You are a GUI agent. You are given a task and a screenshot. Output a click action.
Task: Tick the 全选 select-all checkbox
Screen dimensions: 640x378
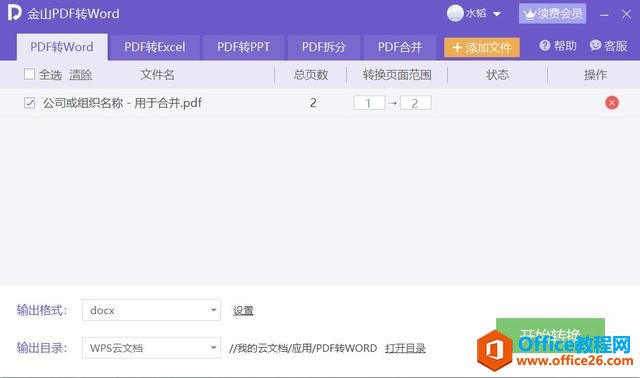point(29,74)
